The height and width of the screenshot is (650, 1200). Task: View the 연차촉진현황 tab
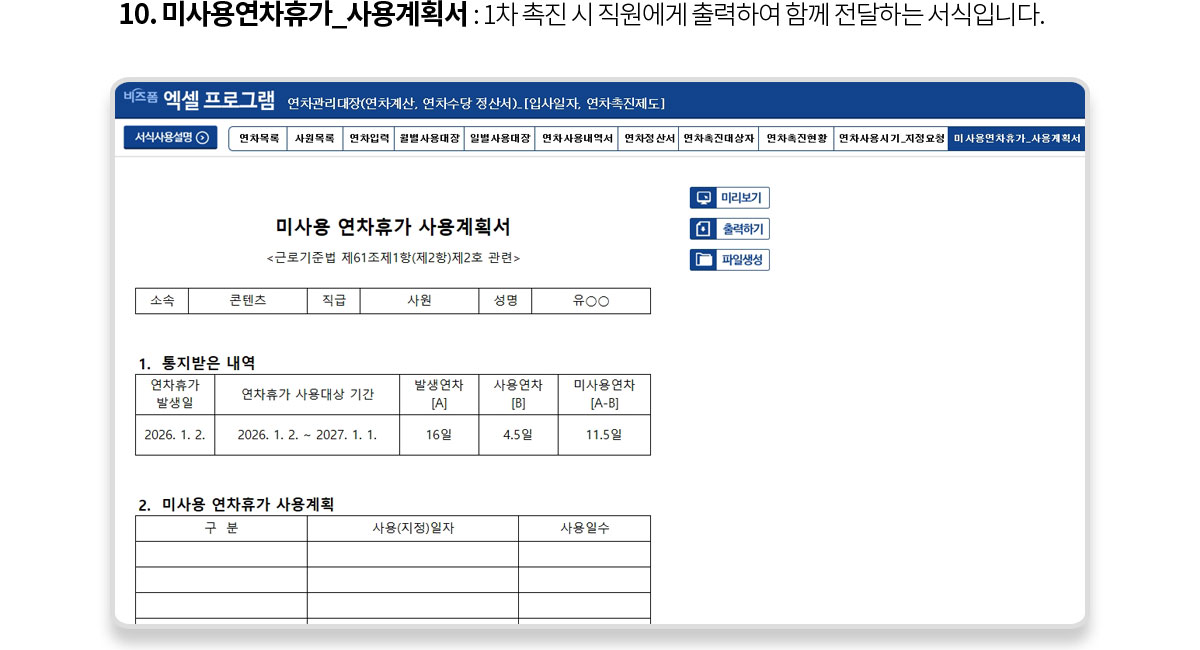[x=796, y=139]
